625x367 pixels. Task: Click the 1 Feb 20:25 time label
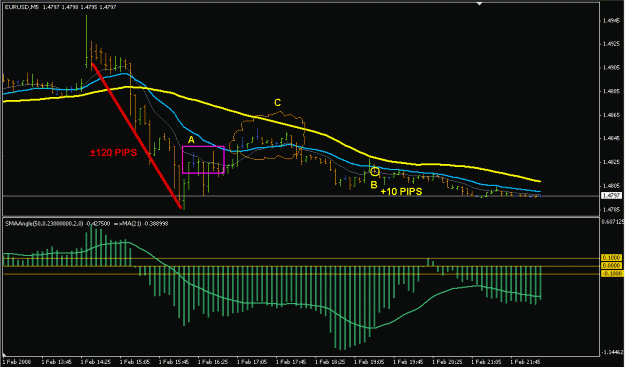click(x=447, y=362)
